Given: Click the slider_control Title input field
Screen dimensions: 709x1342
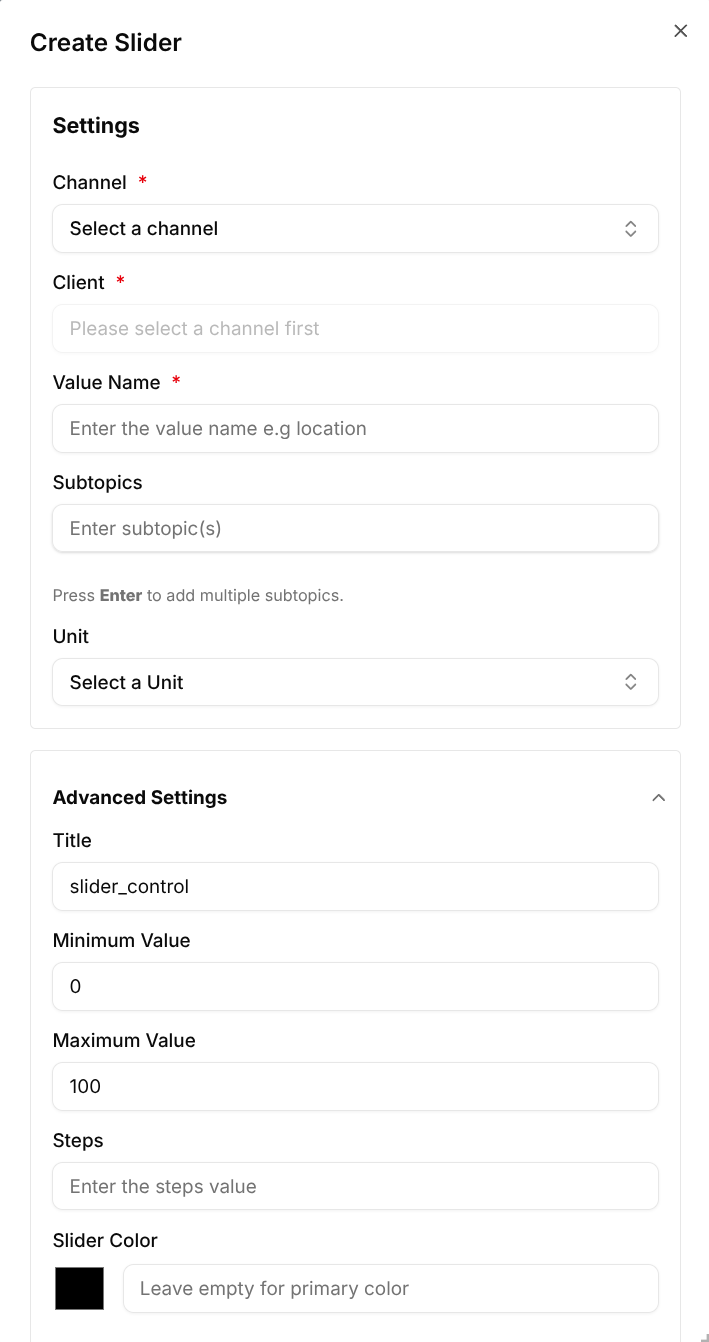Looking at the screenshot, I should click(x=355, y=886).
